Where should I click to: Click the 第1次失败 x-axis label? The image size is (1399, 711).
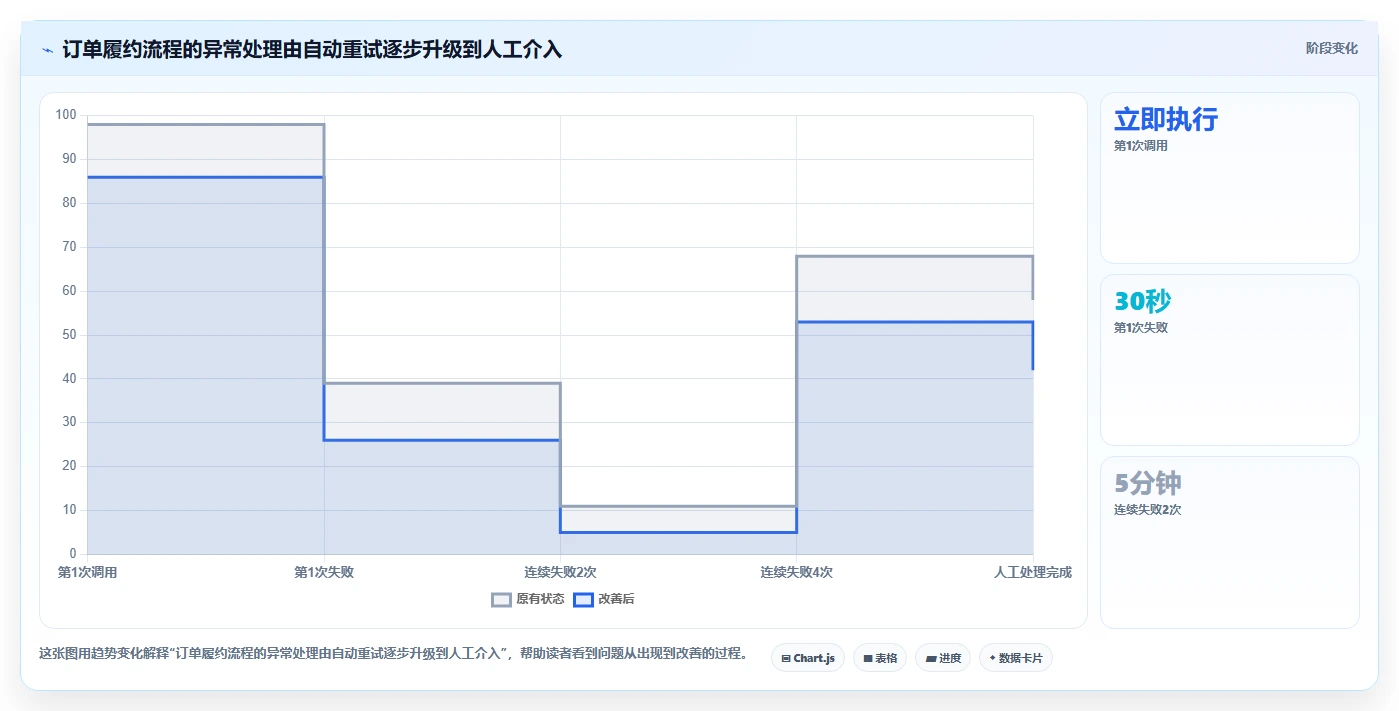pos(324,572)
